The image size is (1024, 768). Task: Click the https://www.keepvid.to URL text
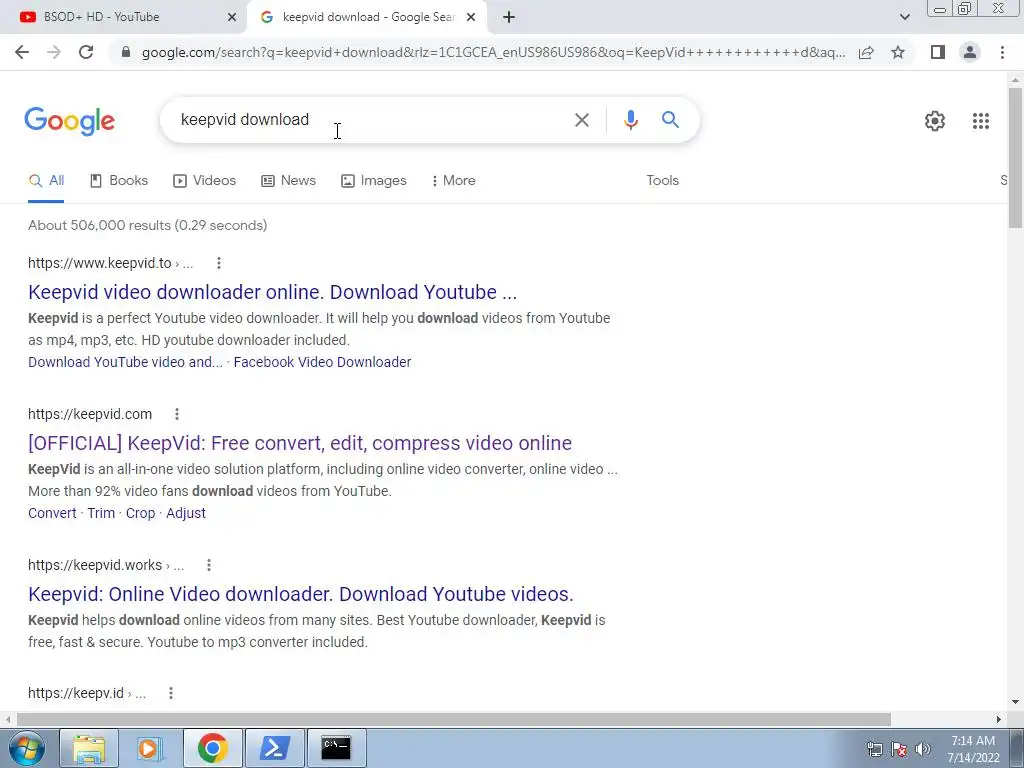(x=100, y=263)
